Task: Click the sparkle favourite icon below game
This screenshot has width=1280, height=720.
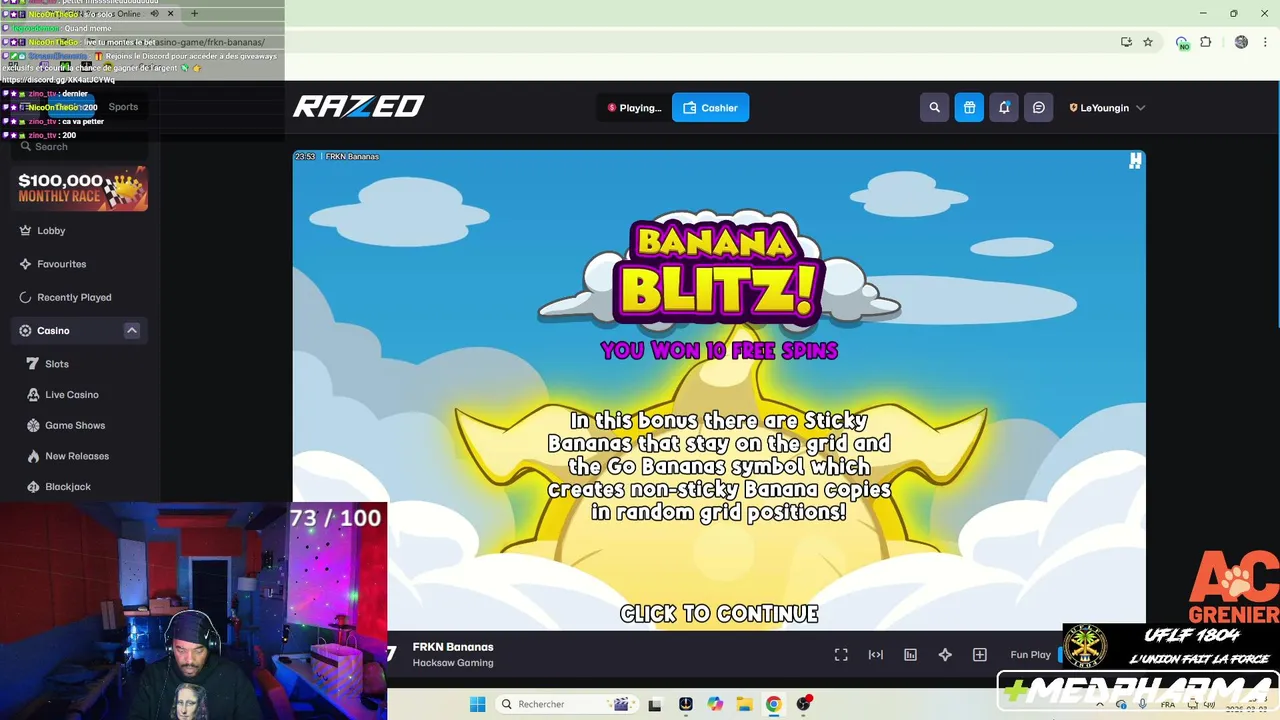Action: (945, 655)
